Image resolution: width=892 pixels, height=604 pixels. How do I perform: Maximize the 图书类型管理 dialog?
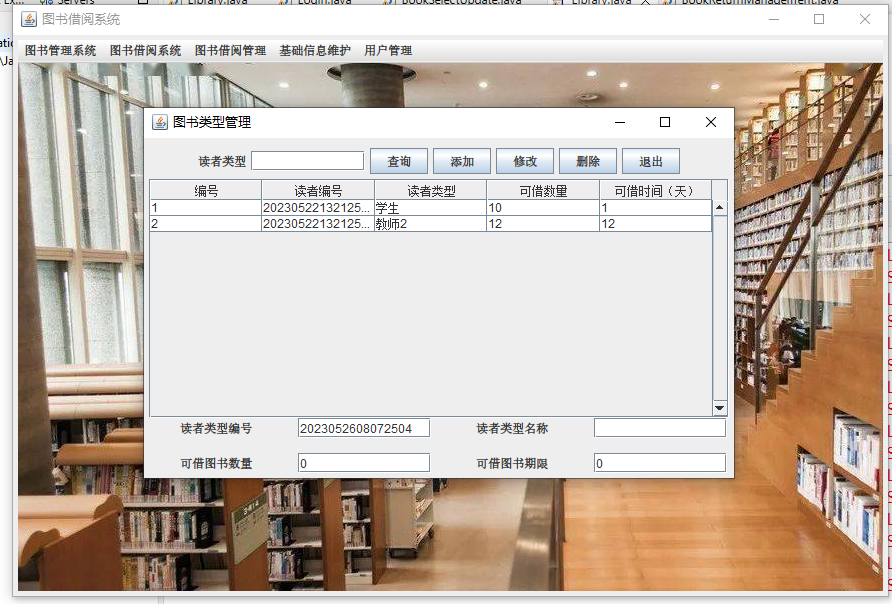point(665,122)
